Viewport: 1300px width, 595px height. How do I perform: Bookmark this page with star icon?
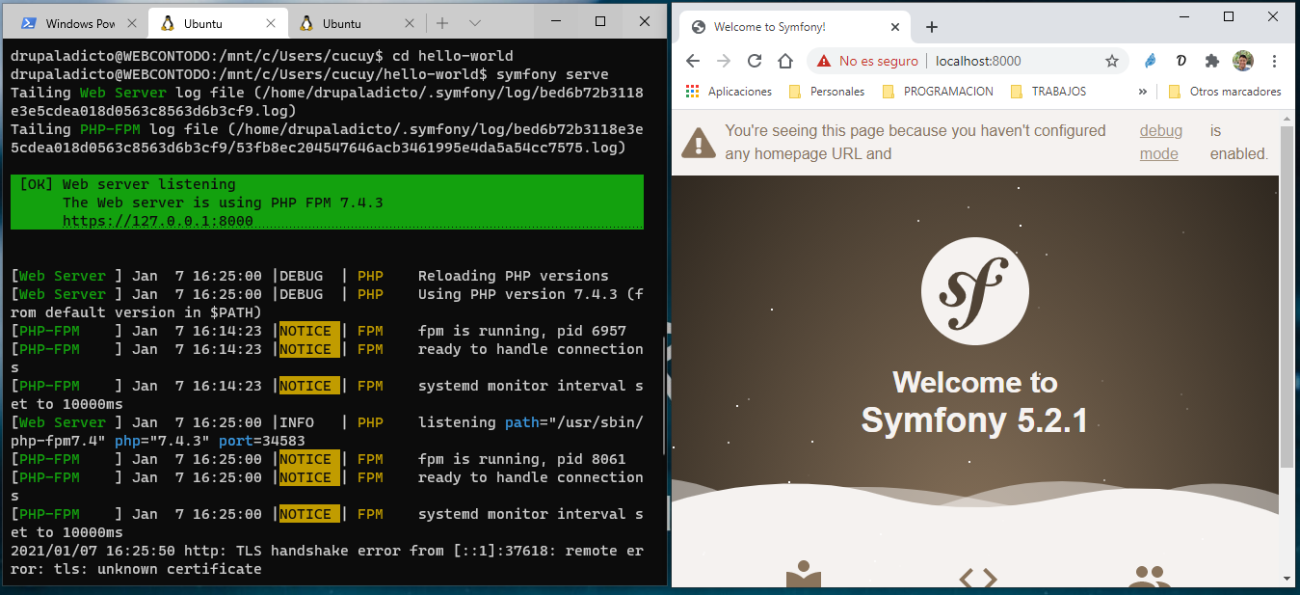click(x=1112, y=61)
